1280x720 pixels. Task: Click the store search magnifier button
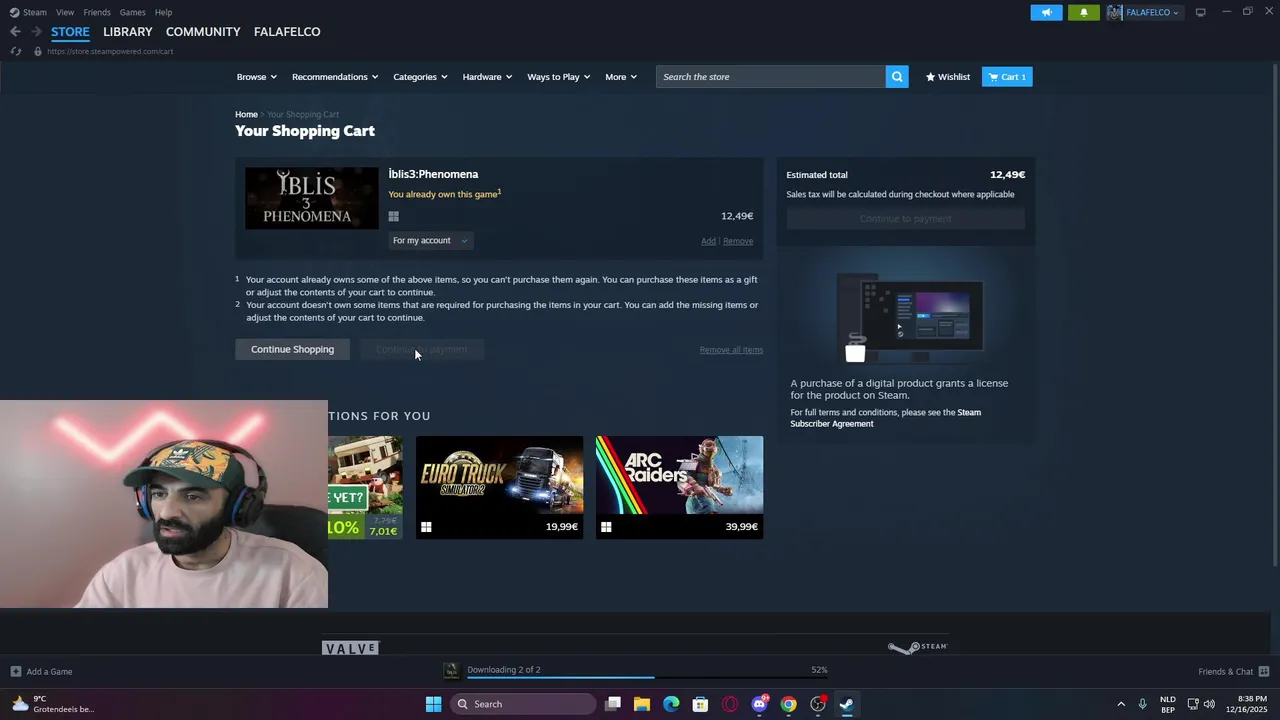click(897, 77)
